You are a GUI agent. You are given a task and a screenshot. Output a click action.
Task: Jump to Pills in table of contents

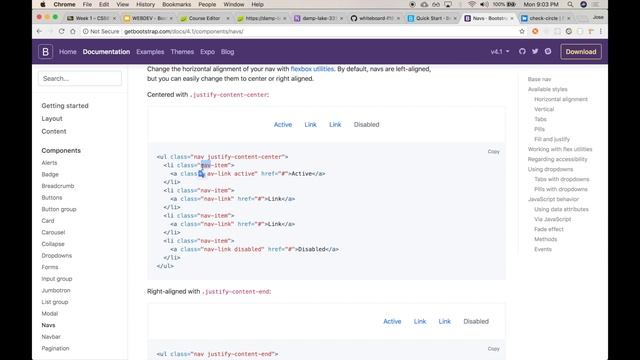(539, 129)
